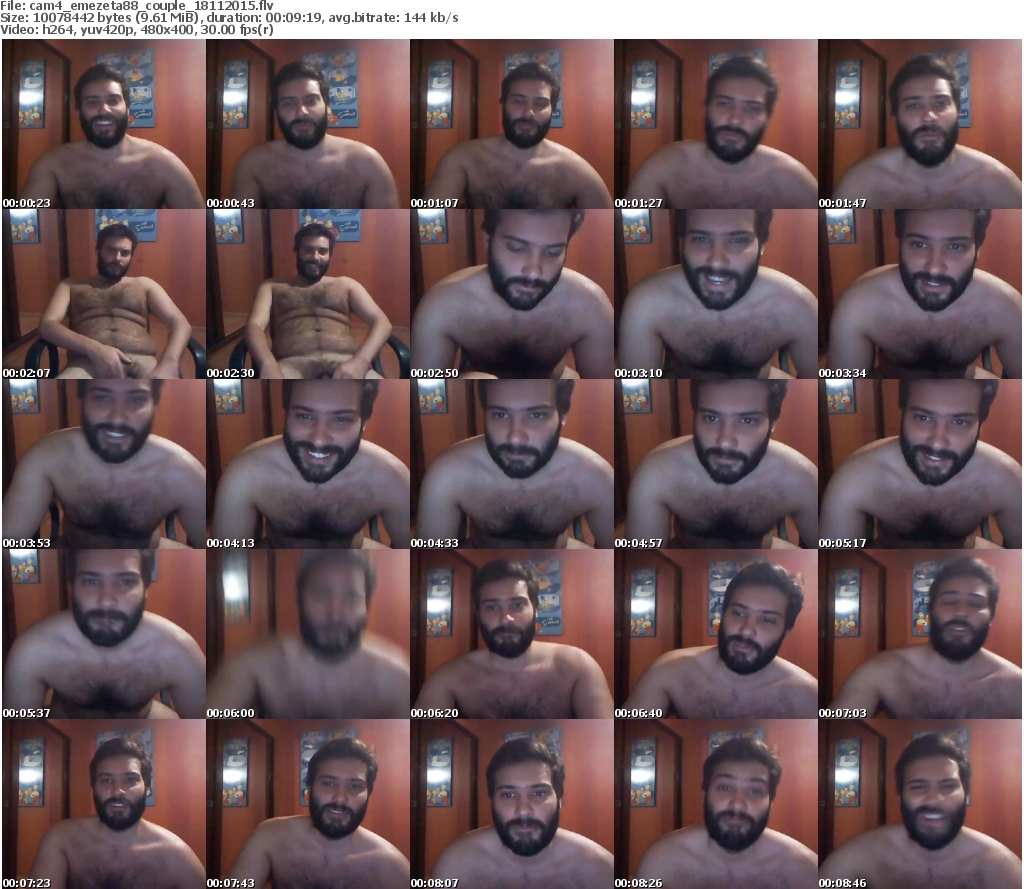Select the frame at timestamp 00:03:34

(x=920, y=294)
